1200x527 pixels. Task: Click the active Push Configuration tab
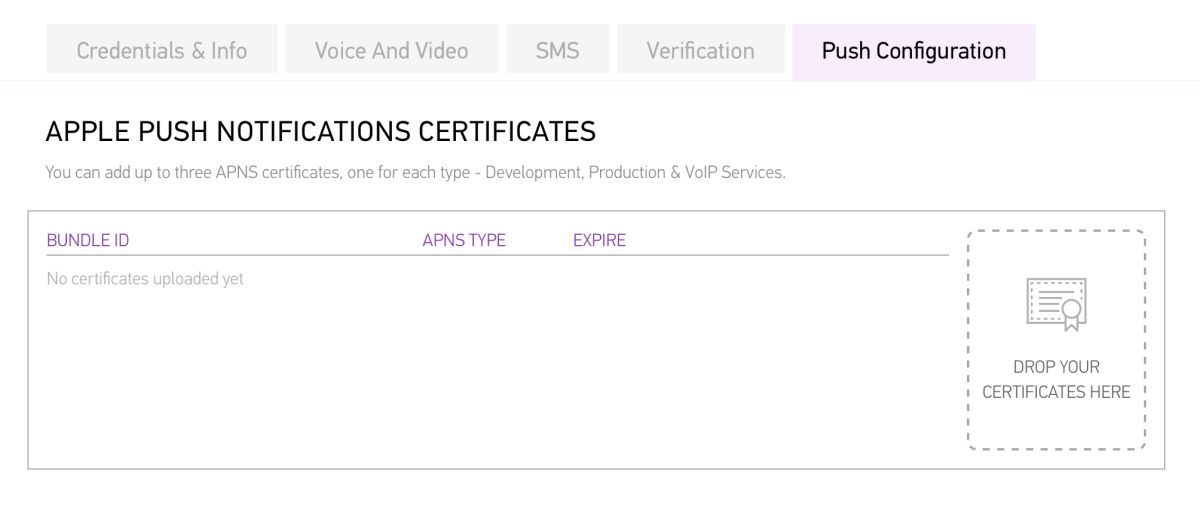point(914,51)
